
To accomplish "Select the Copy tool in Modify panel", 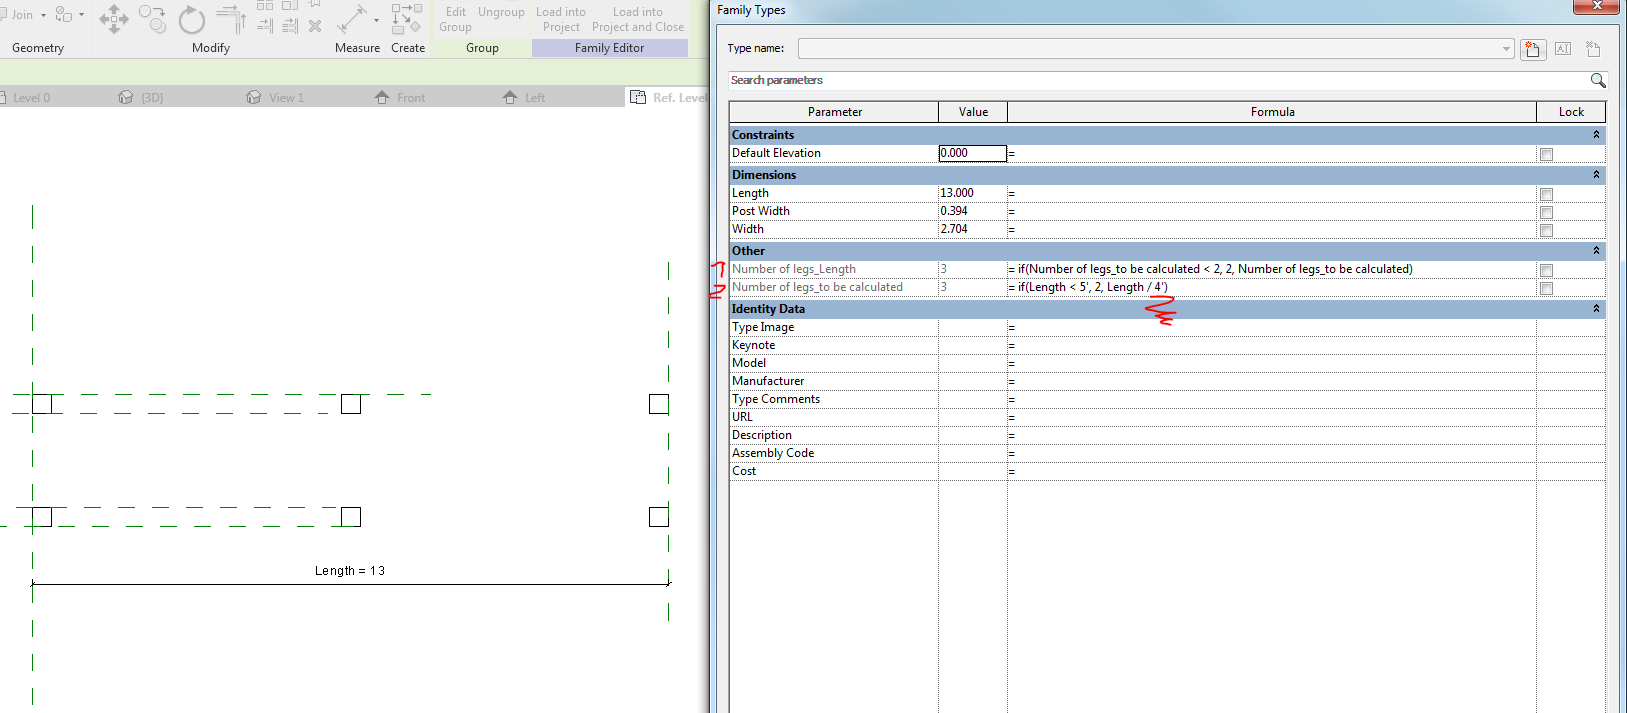I will 152,19.
